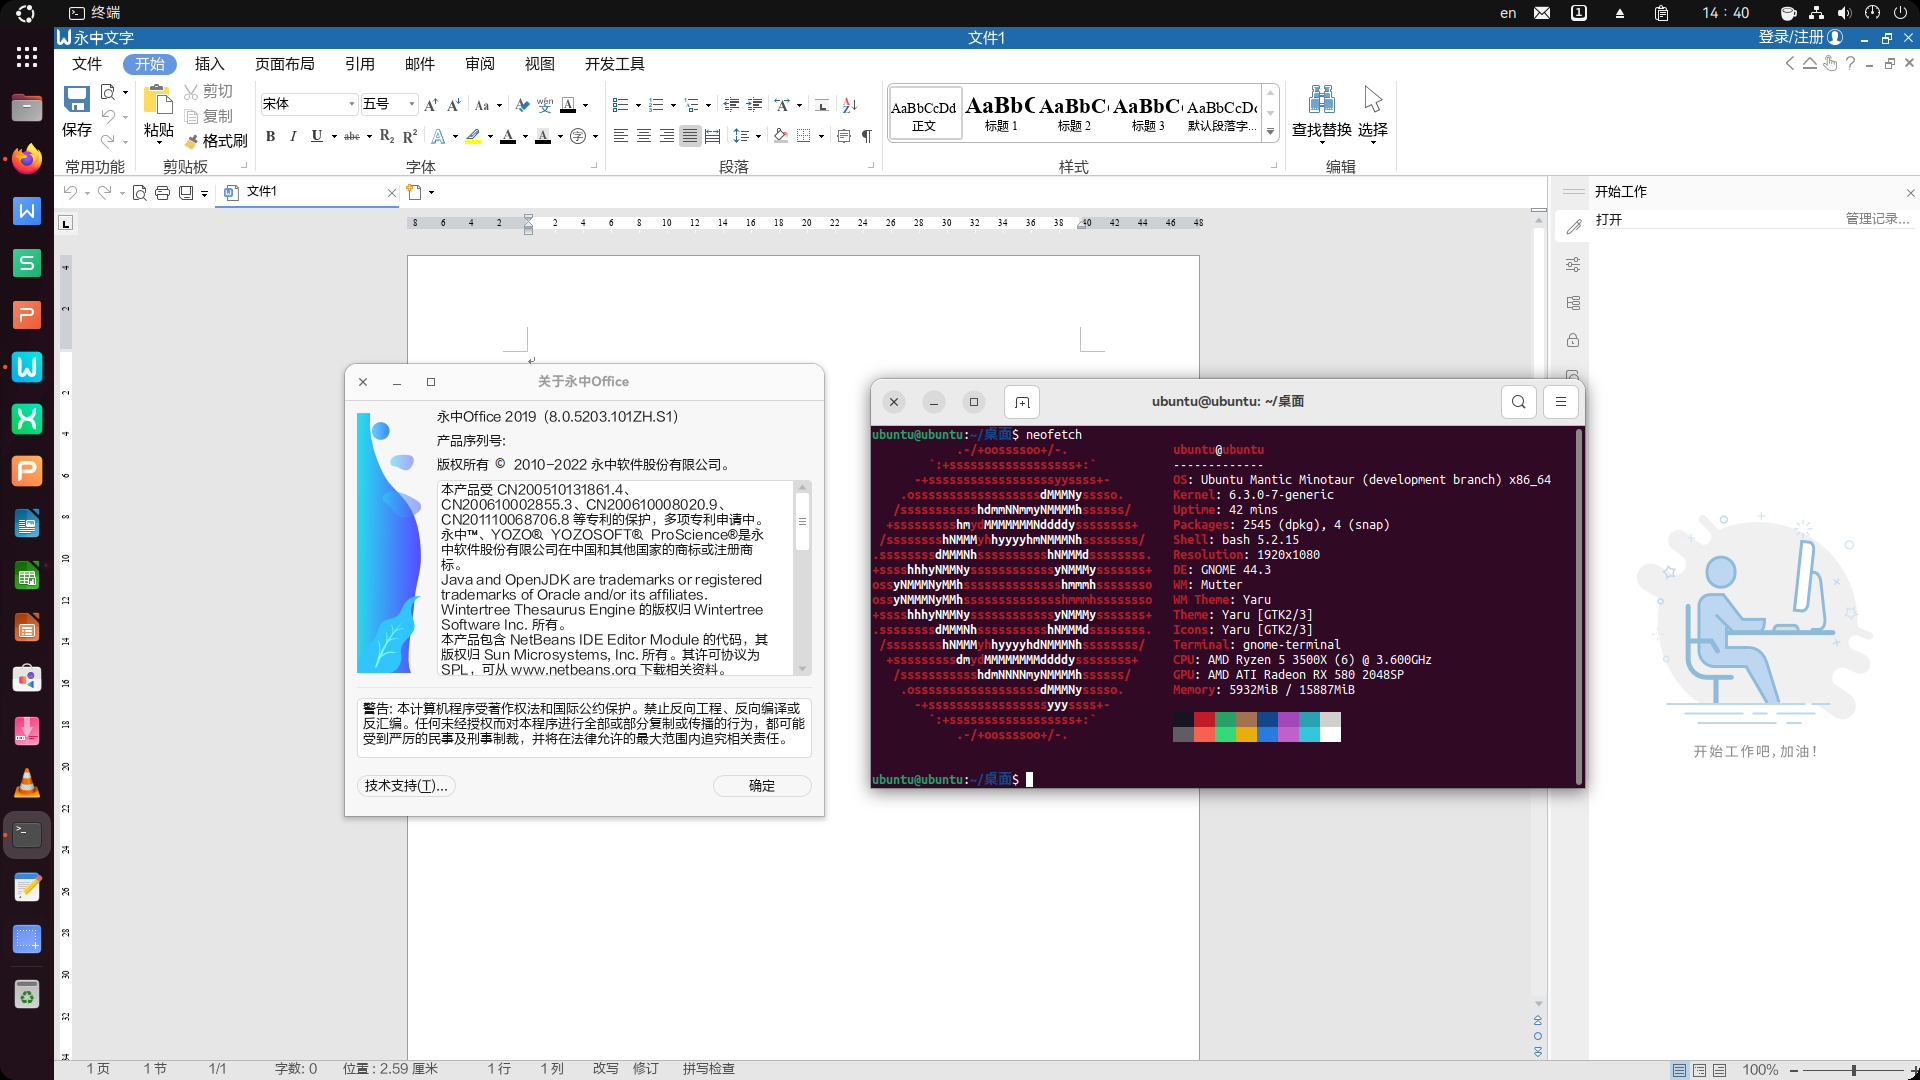Click the multilevel list icon

[x=692, y=105]
